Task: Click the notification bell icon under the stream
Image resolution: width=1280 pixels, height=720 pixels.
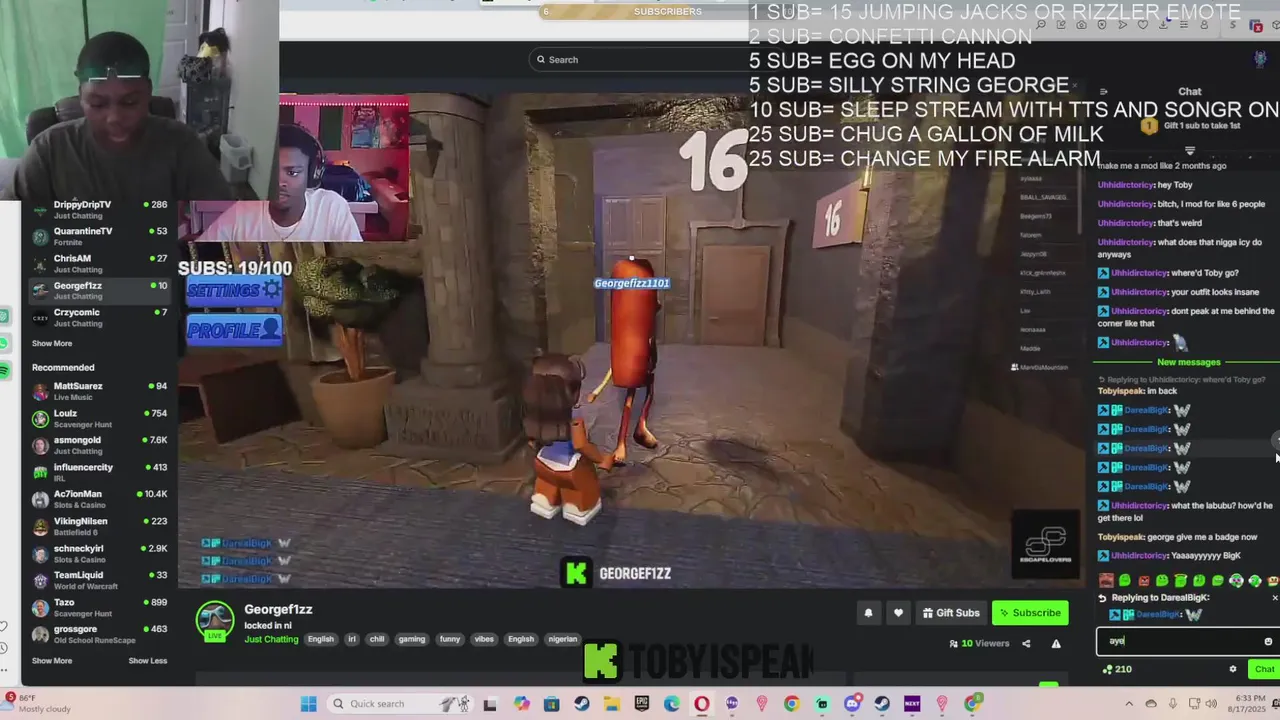Action: (x=868, y=613)
